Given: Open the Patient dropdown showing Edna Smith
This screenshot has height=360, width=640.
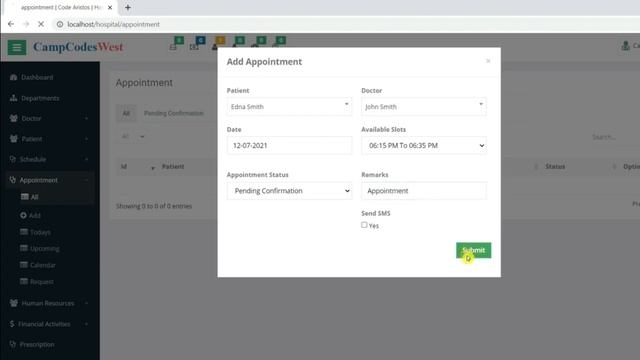Looking at the screenshot, I should coord(289,107).
